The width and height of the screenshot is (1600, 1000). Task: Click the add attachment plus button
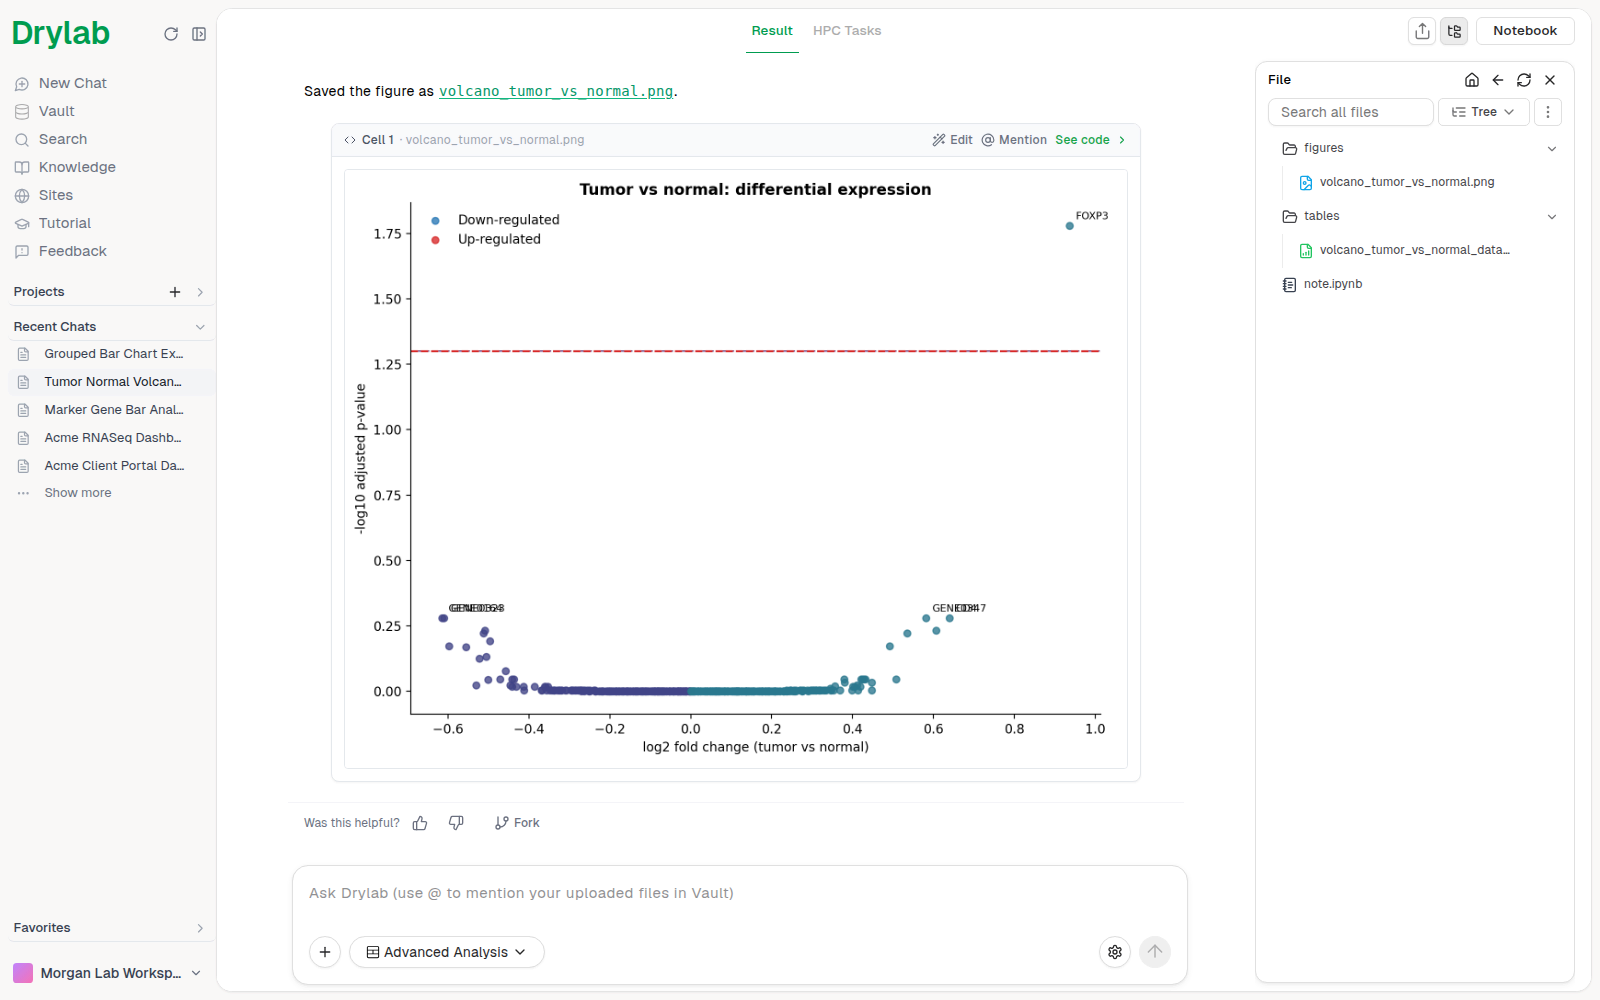[x=325, y=952]
